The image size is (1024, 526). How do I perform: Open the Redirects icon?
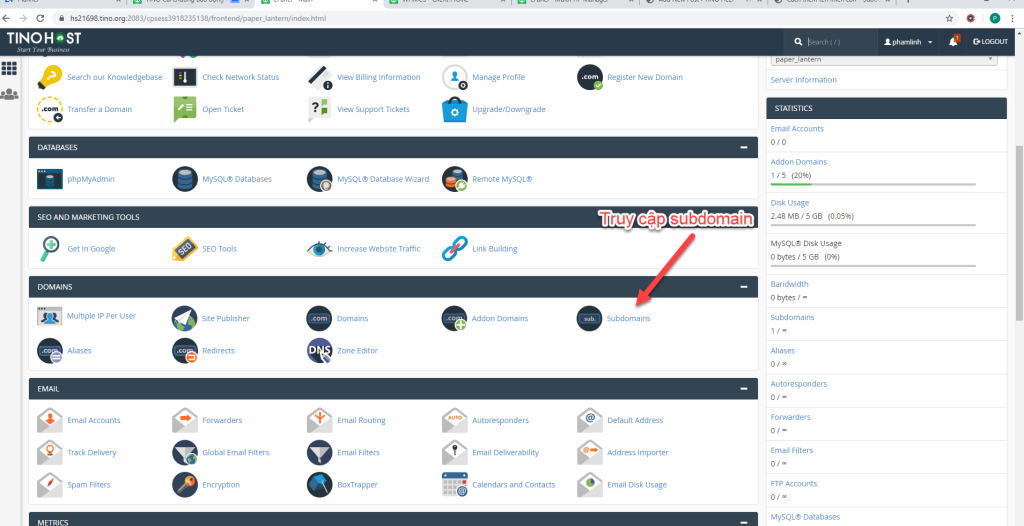[x=185, y=351]
